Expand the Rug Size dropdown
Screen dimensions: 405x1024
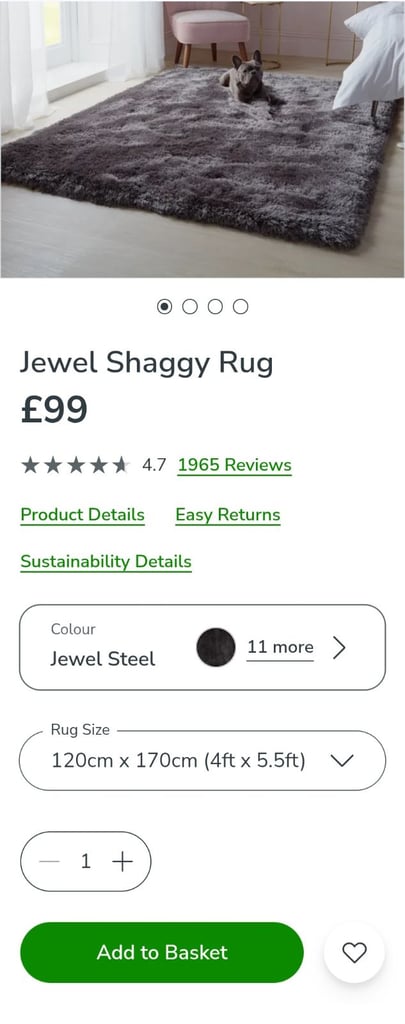(x=202, y=761)
